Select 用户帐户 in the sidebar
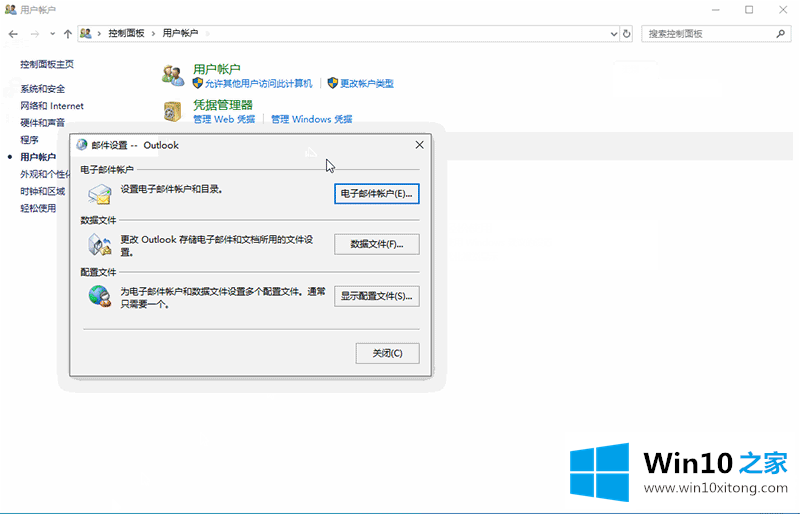This screenshot has height=514, width=800. 38,157
